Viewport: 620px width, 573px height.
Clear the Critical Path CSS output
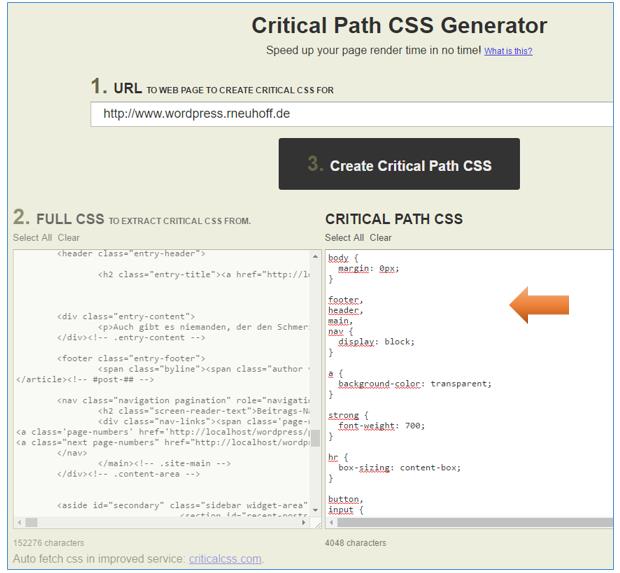coord(380,238)
